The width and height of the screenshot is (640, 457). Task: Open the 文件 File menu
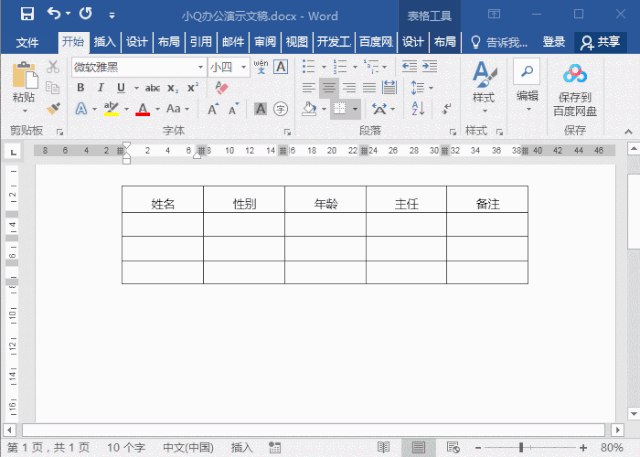coord(27,42)
